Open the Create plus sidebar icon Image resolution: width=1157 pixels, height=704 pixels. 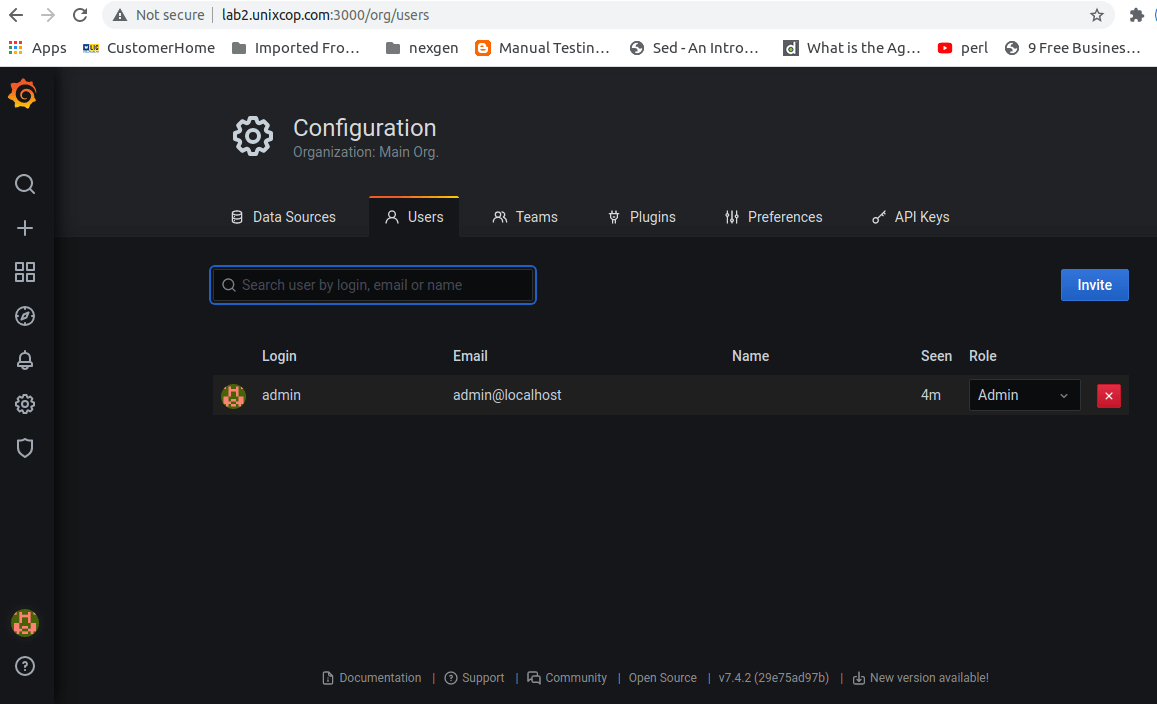tap(25, 228)
